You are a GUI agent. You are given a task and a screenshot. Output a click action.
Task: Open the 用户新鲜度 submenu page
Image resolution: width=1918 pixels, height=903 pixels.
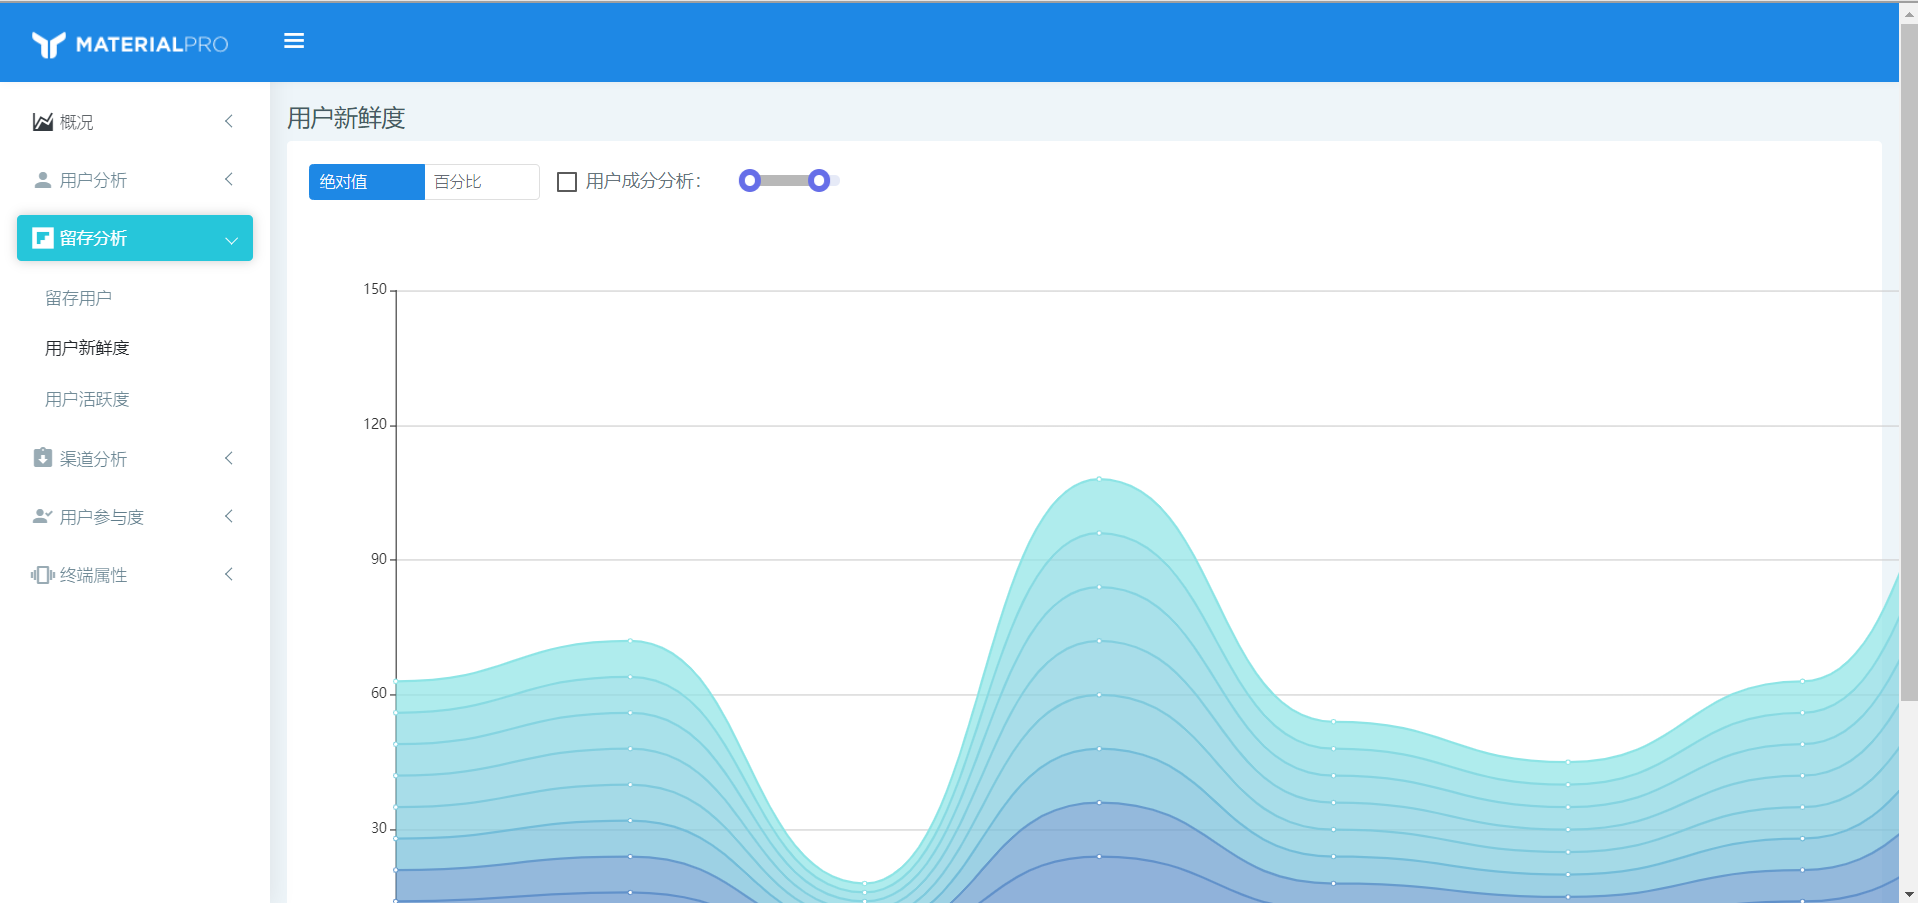(x=87, y=348)
